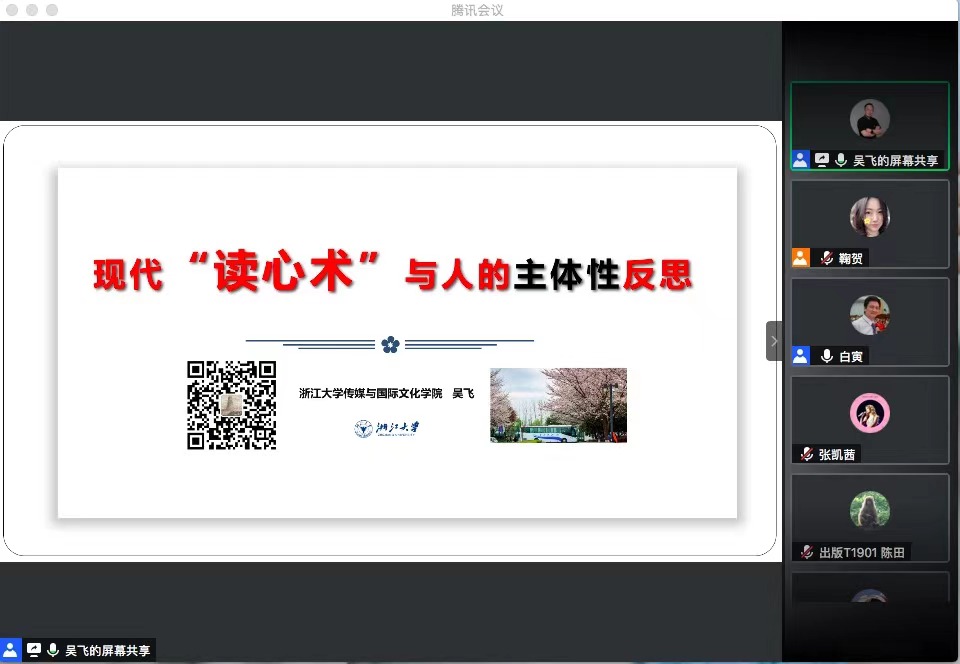
Task: Click the screen share icon beside 吴飞的屏幕共享 at bottom left
Action: click(34, 649)
